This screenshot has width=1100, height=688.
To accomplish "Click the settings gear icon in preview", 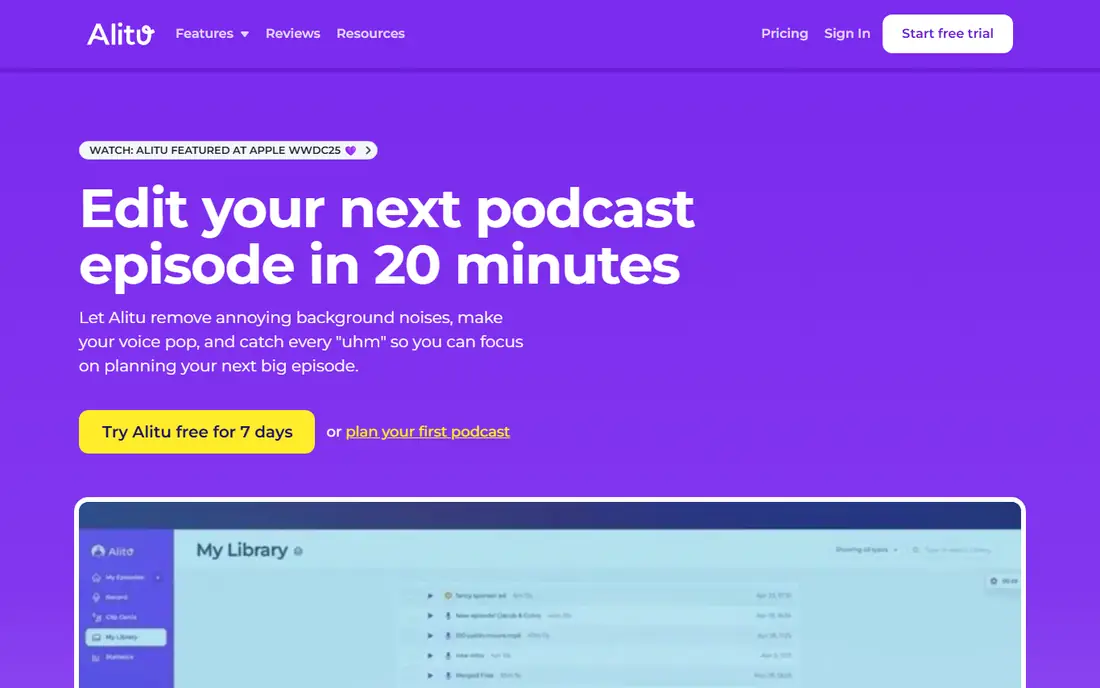I will 993,581.
